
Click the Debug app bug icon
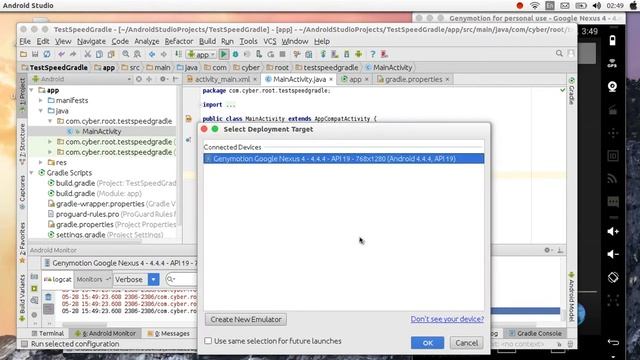pyautogui.click(x=236, y=54)
